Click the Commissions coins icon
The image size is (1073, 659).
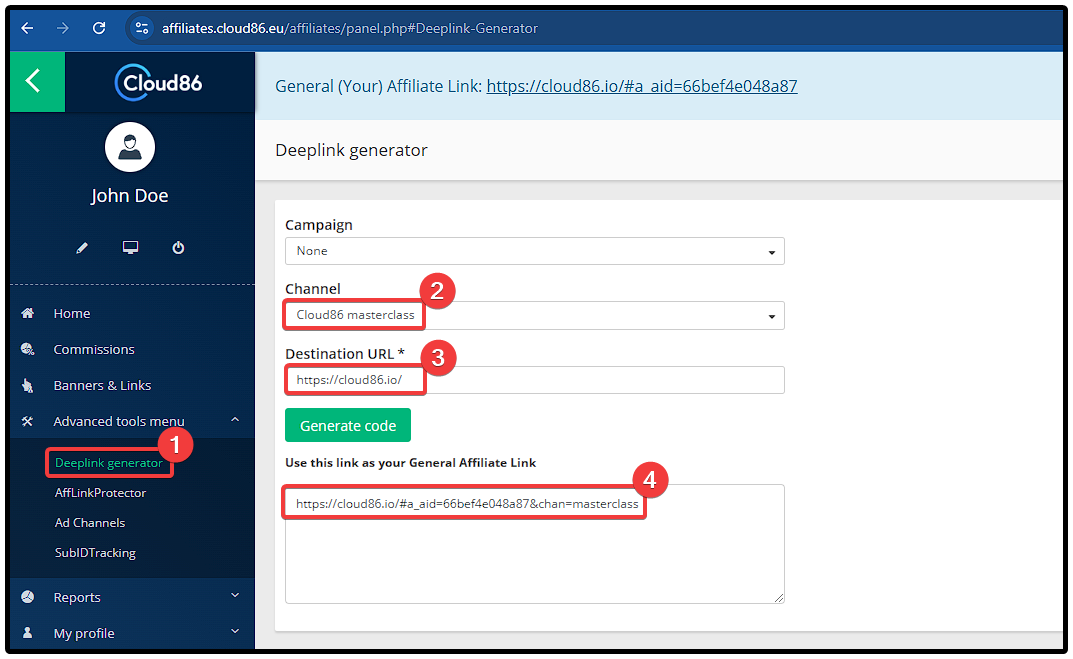27,349
